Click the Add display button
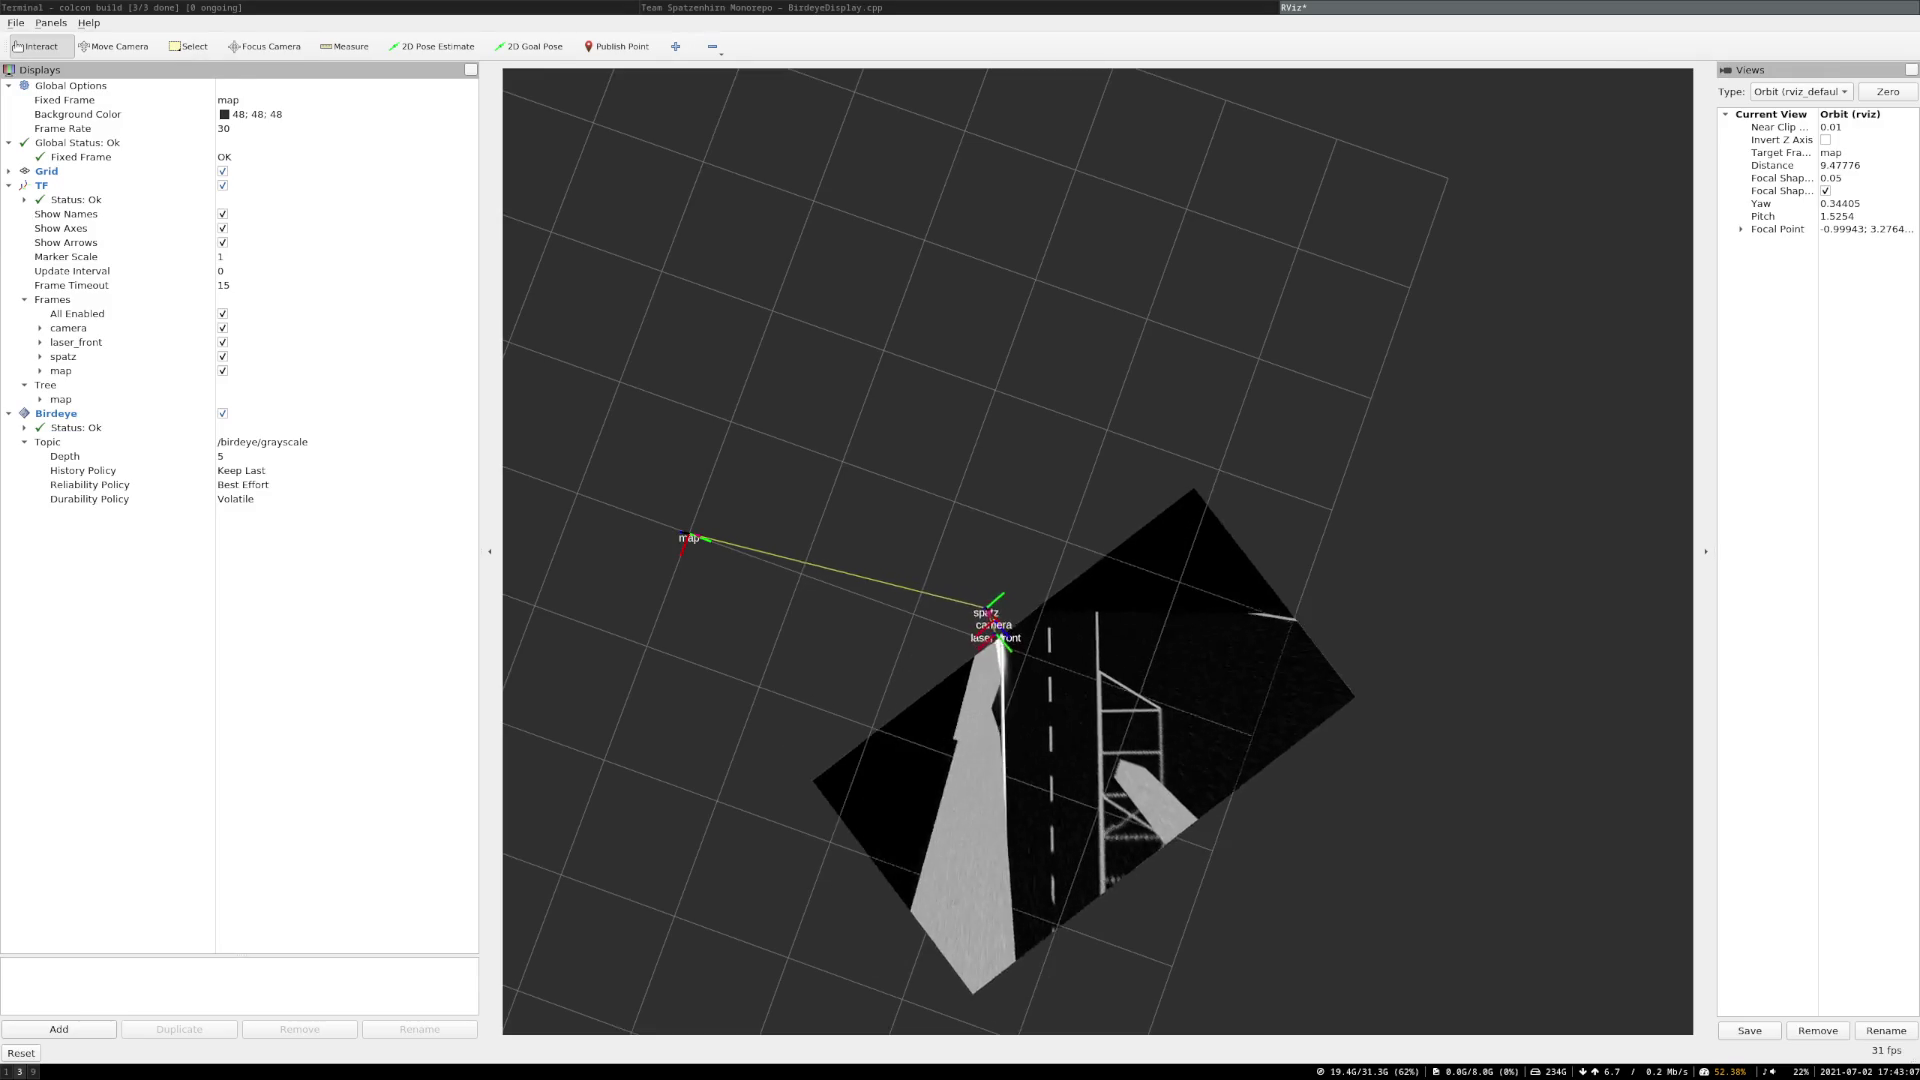This screenshot has height=1080, width=1920. [59, 1029]
